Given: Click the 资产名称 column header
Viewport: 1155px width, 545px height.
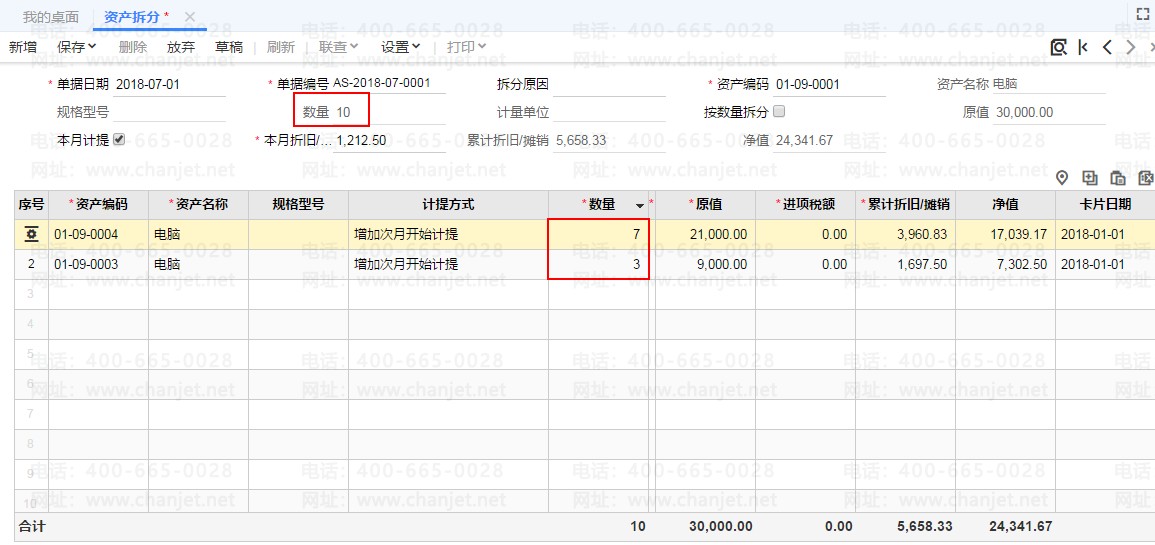Looking at the screenshot, I should 198,204.
